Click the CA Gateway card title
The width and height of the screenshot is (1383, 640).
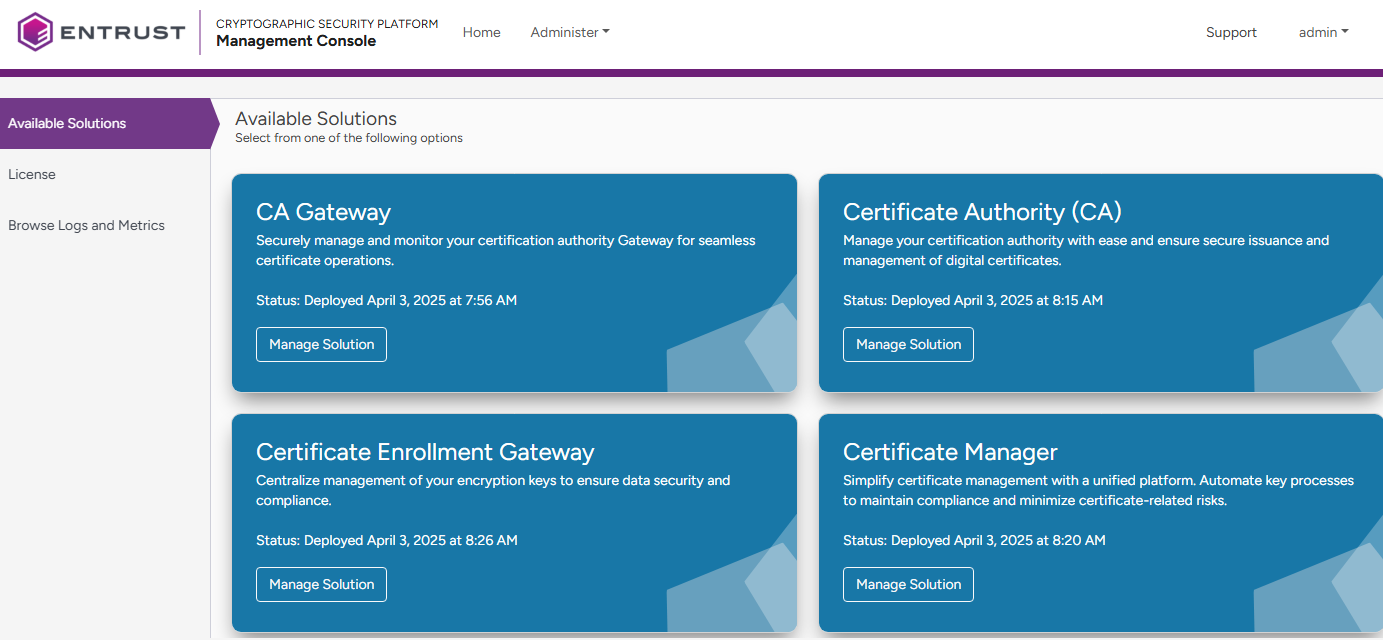coord(323,212)
